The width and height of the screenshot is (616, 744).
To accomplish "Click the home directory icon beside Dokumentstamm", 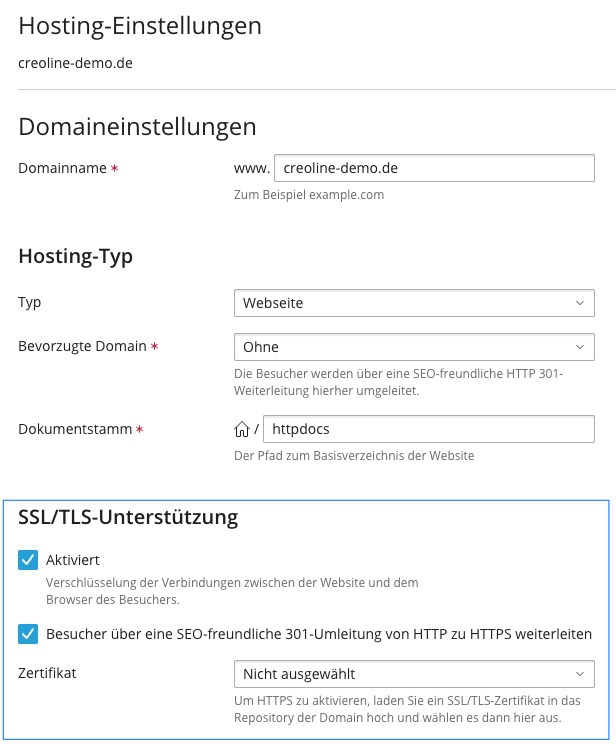I will 242,429.
